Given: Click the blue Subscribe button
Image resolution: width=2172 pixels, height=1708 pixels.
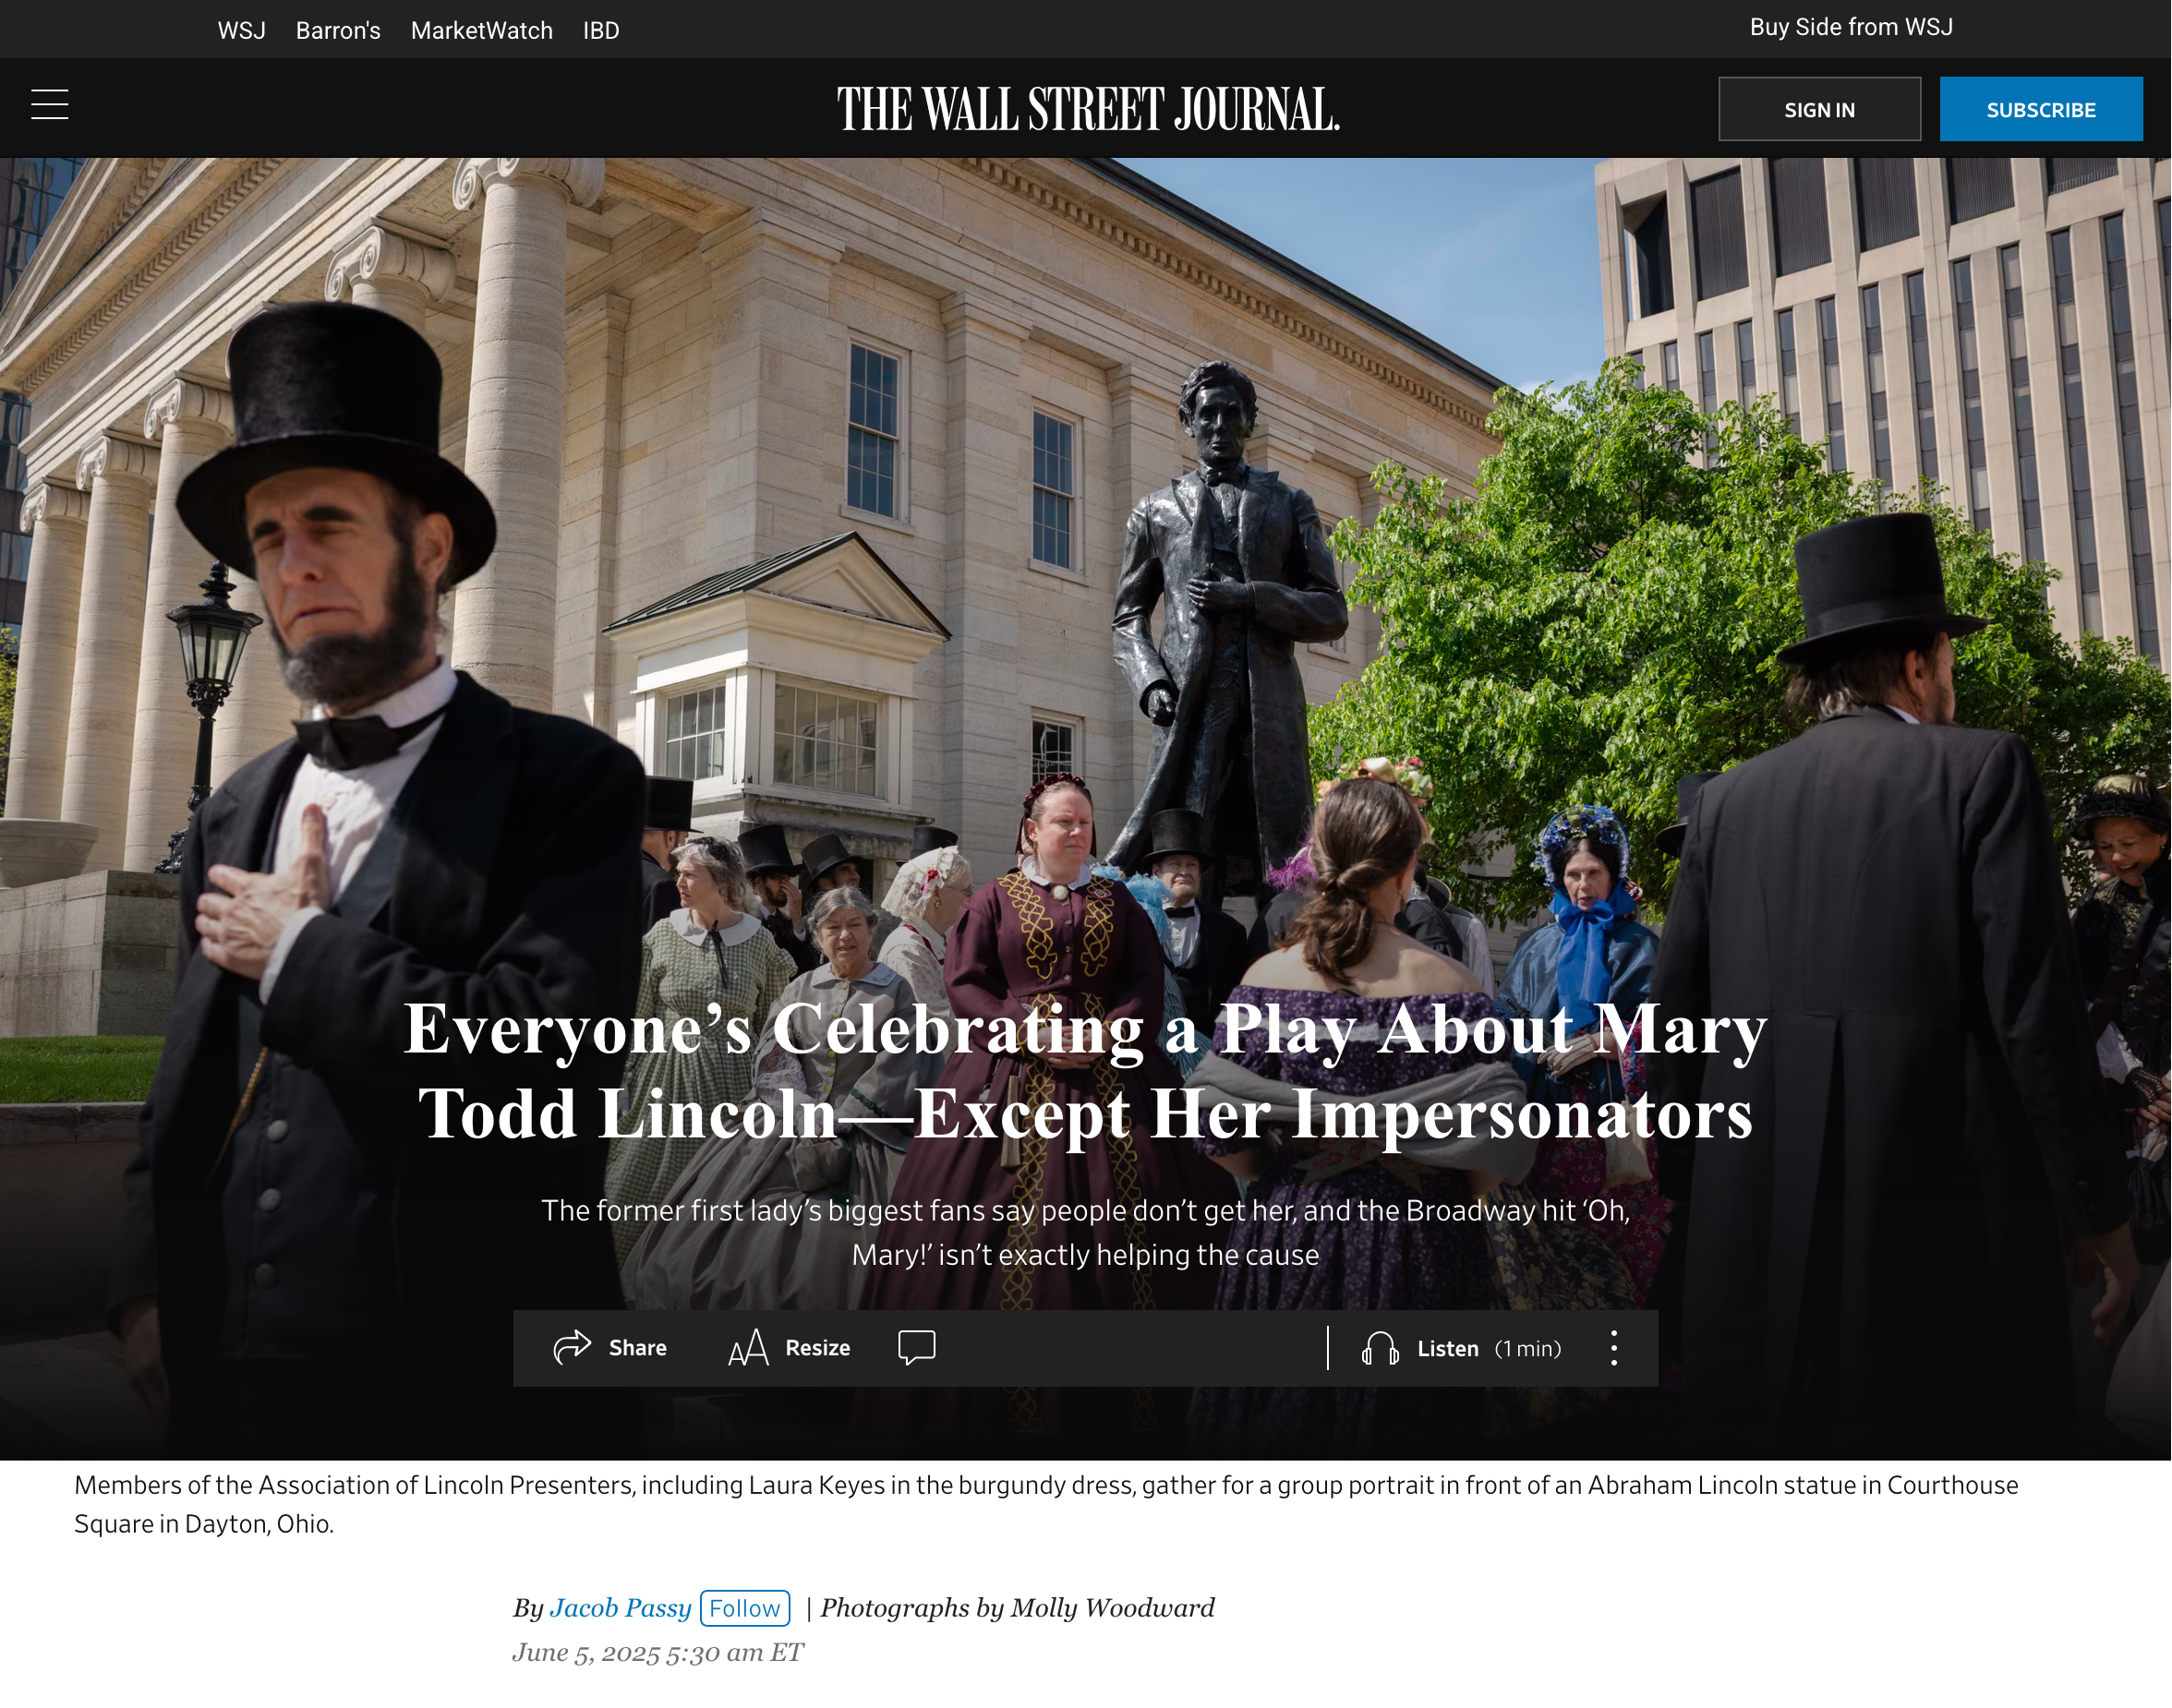Looking at the screenshot, I should 2041,109.
